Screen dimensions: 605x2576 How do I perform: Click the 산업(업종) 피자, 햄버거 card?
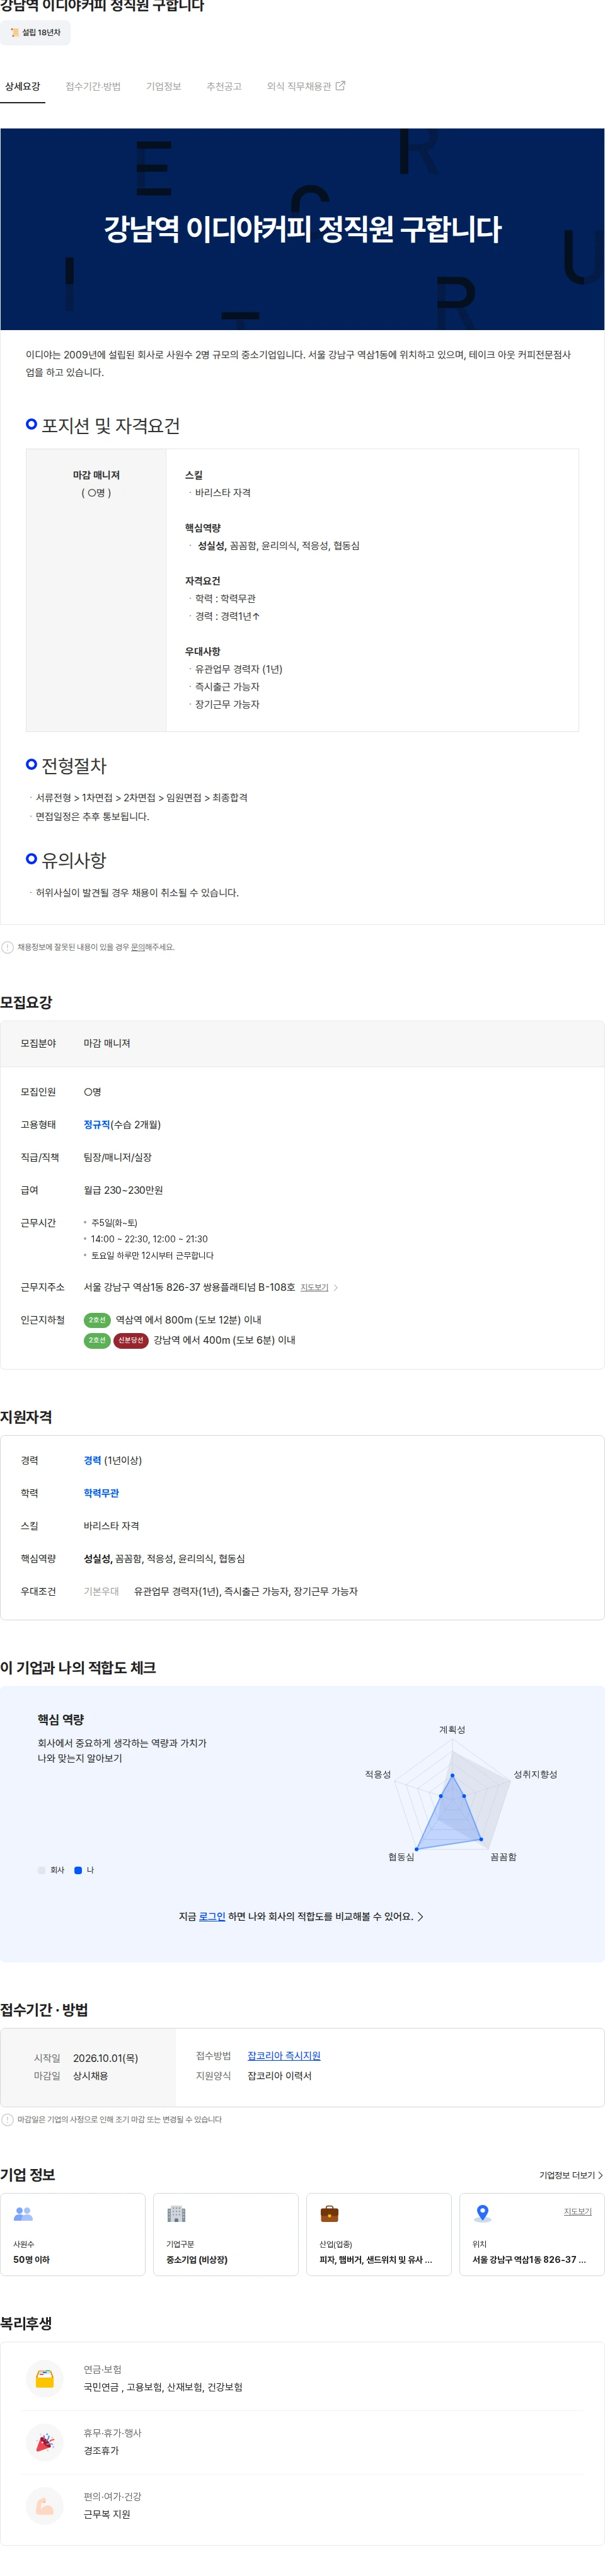(379, 2234)
